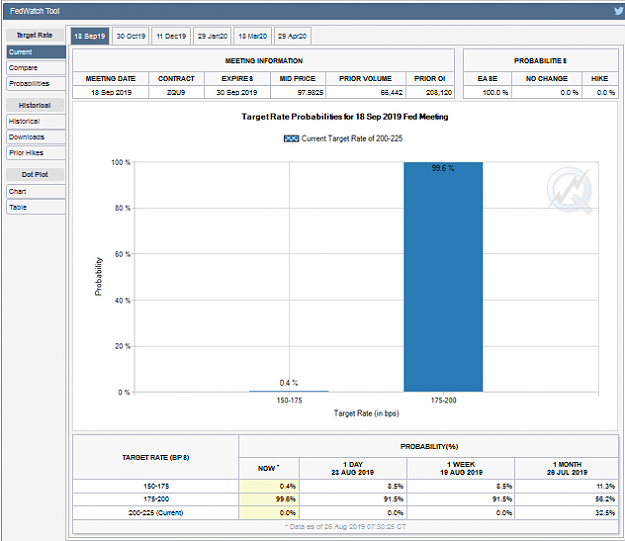
Task: Open the Downloads sidebar button
Action: 36,137
